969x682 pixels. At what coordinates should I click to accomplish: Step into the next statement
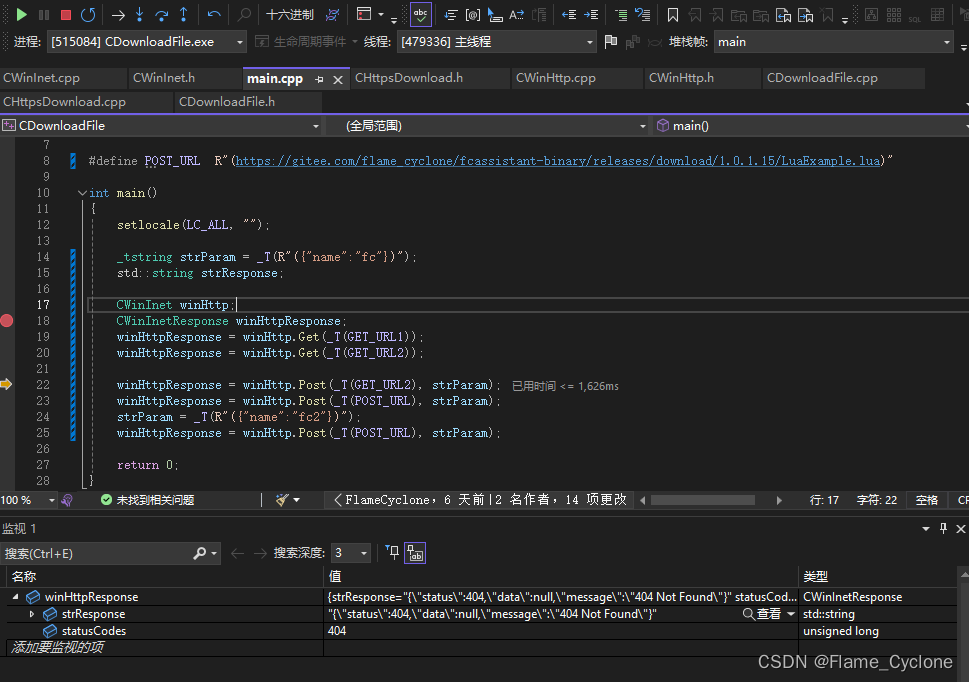coord(140,16)
